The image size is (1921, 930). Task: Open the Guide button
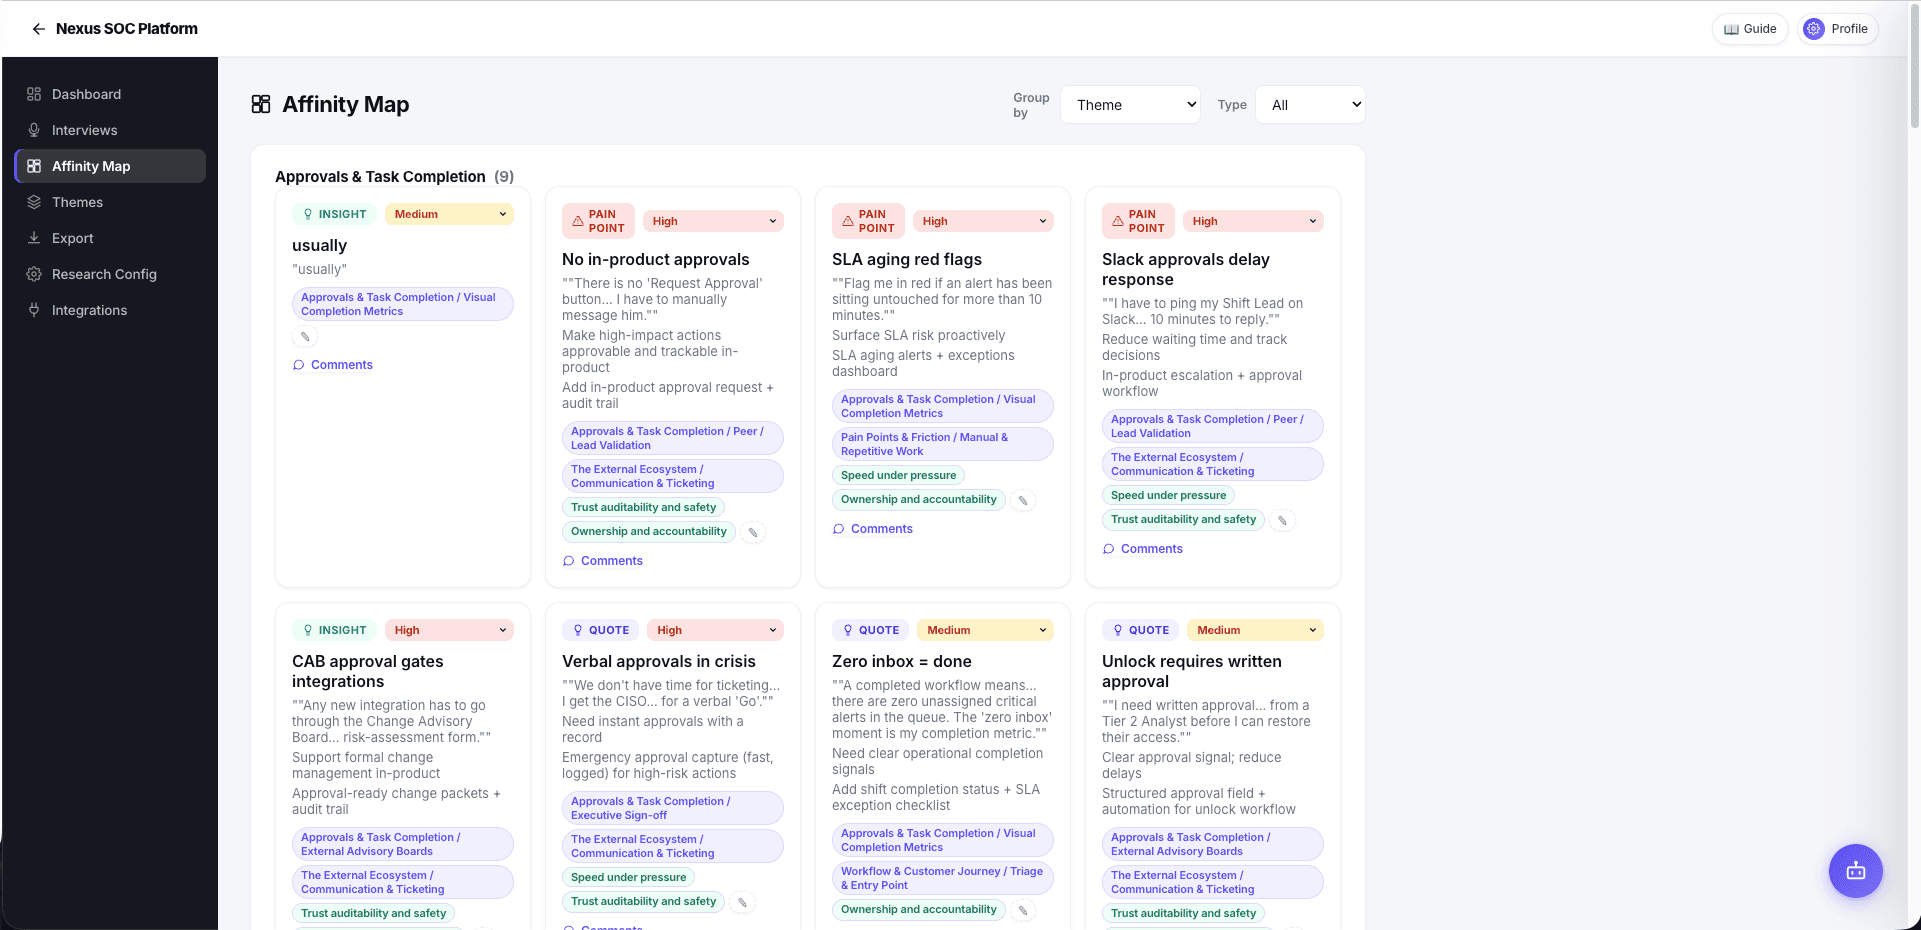point(1750,29)
